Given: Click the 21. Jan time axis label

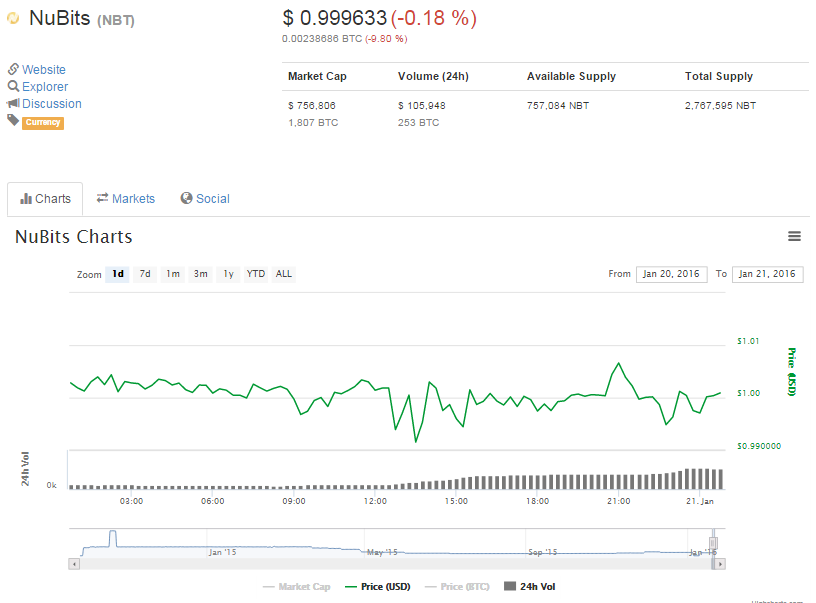Looking at the screenshot, I should click(x=700, y=501).
